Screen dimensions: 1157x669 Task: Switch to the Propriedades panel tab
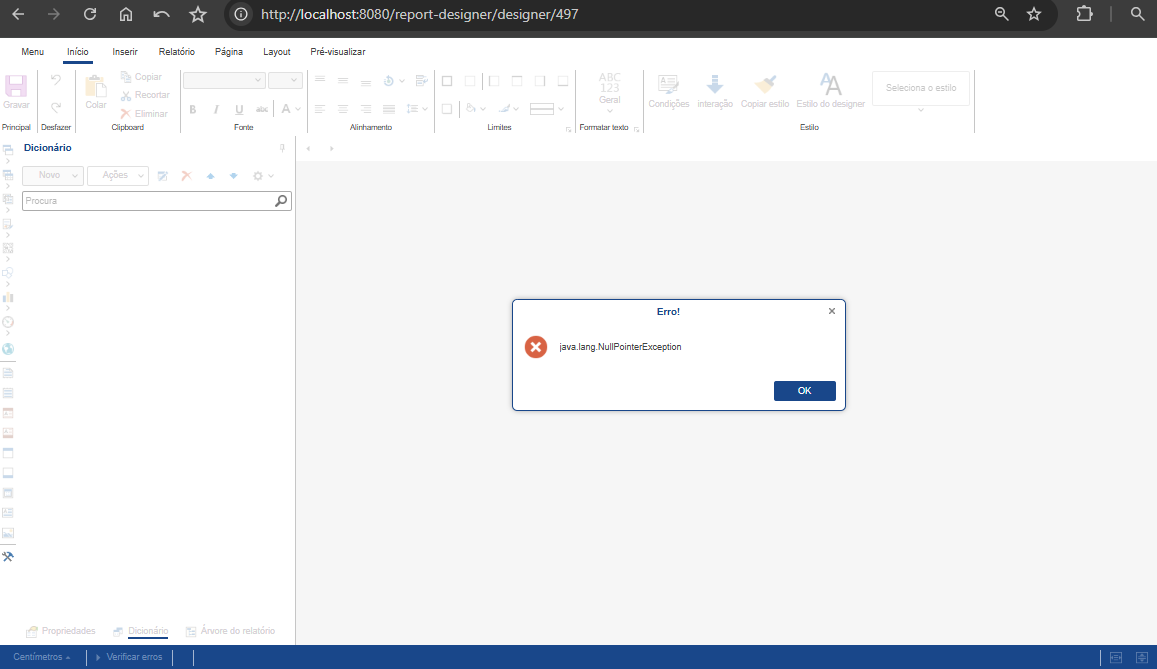[x=61, y=631]
